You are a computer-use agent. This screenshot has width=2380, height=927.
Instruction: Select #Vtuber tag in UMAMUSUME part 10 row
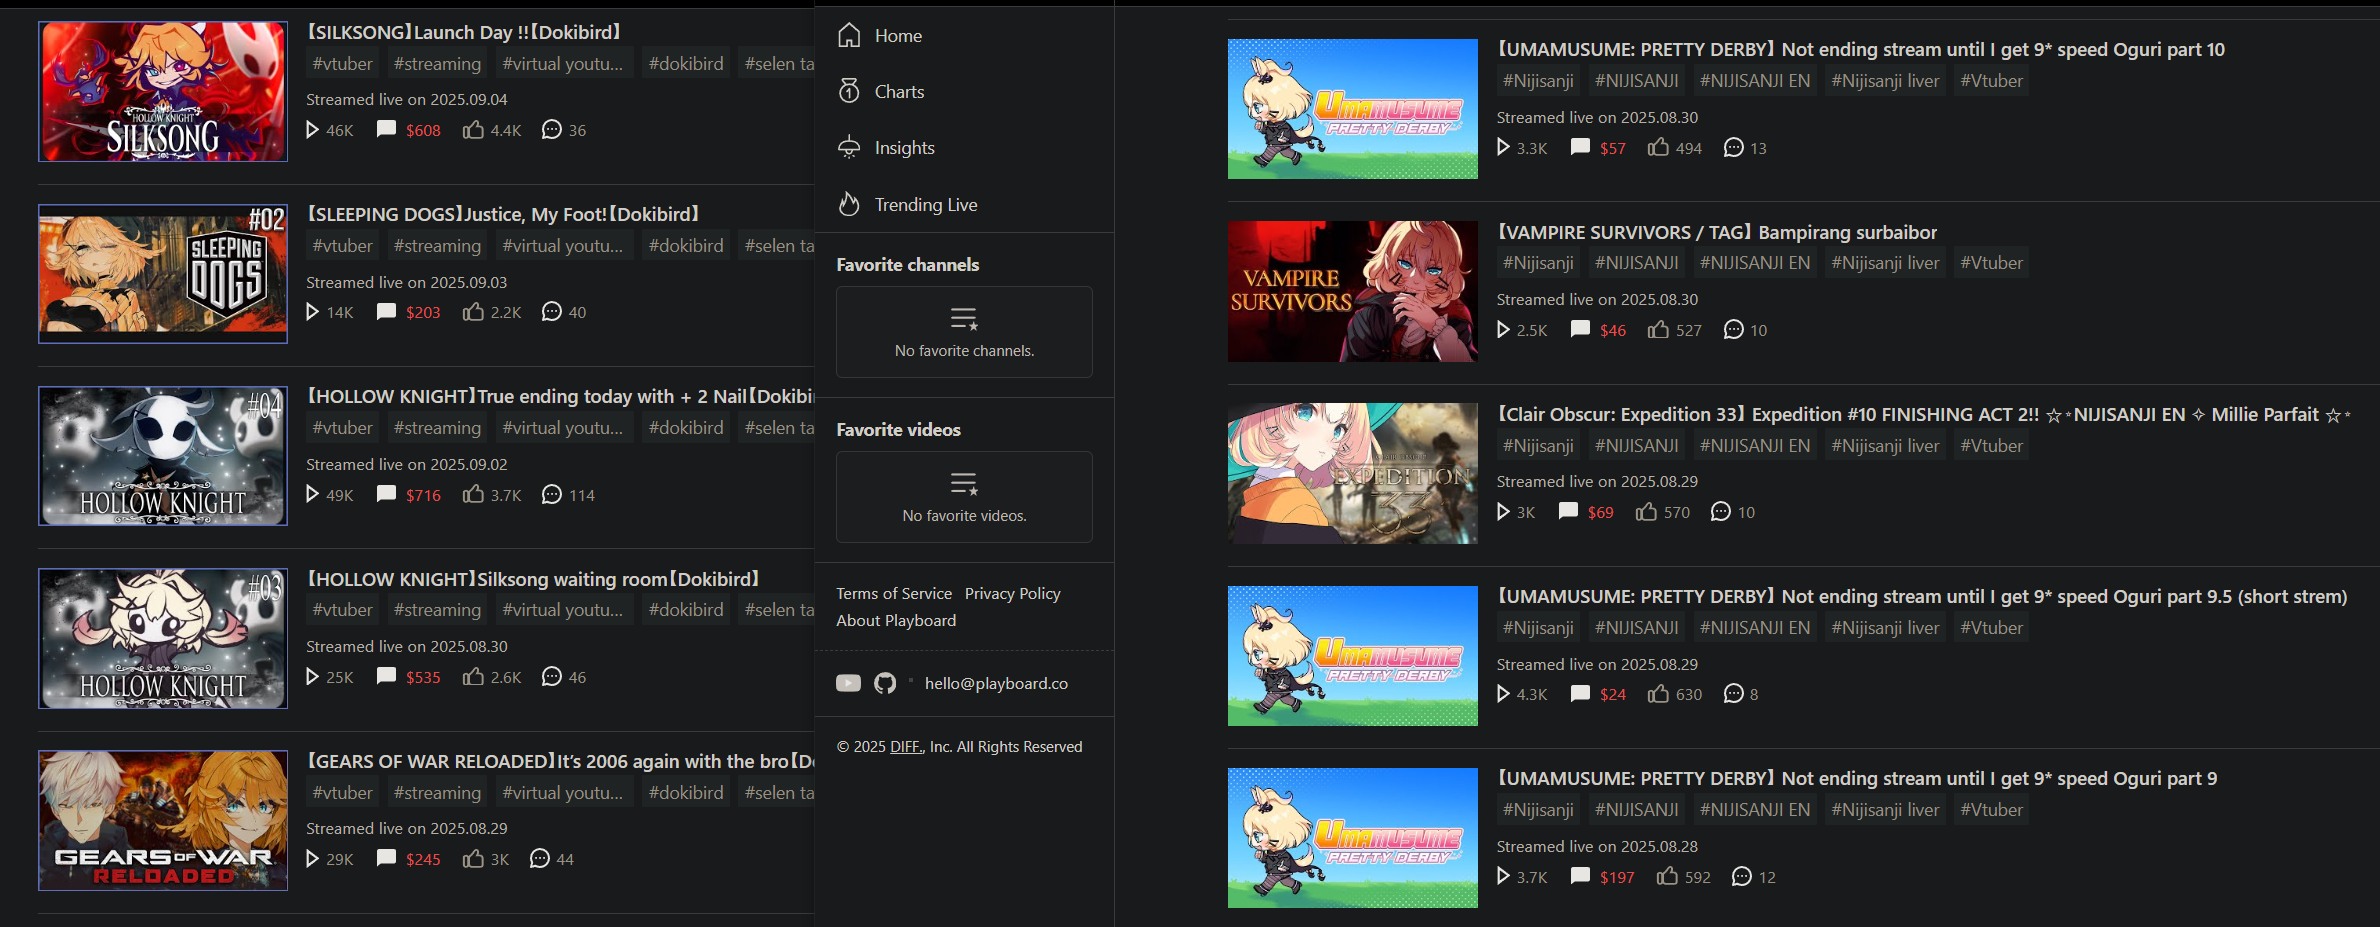(x=1992, y=81)
